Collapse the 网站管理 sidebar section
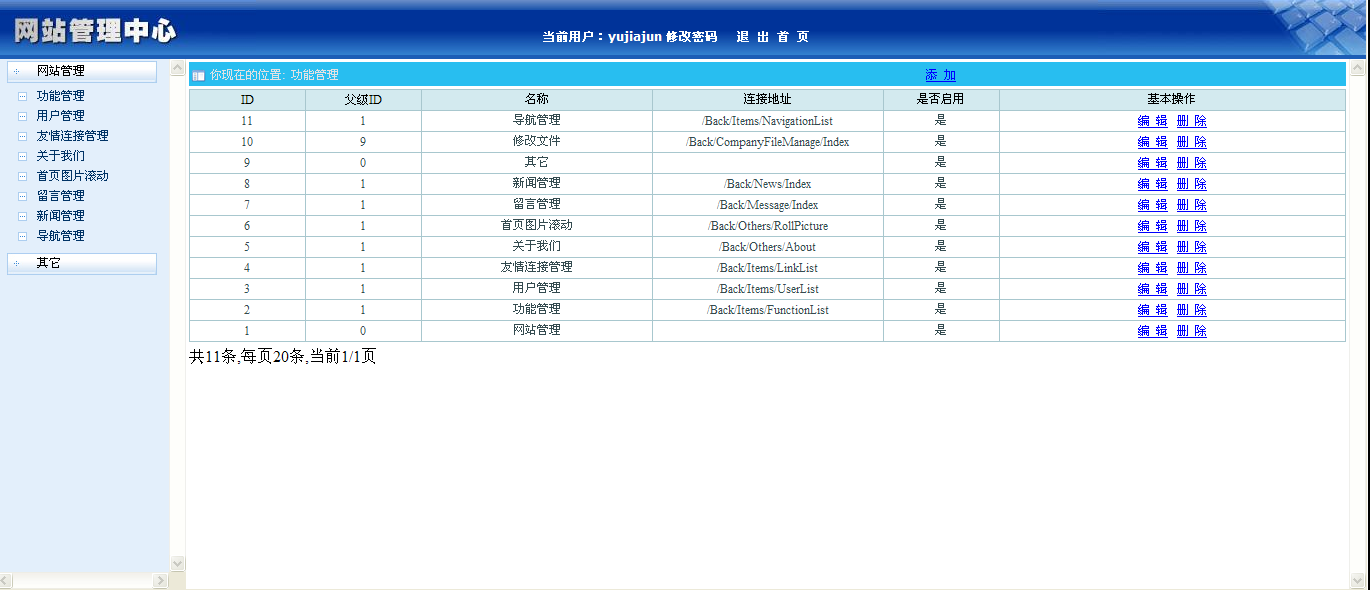This screenshot has height=590, width=1370. coord(82,71)
